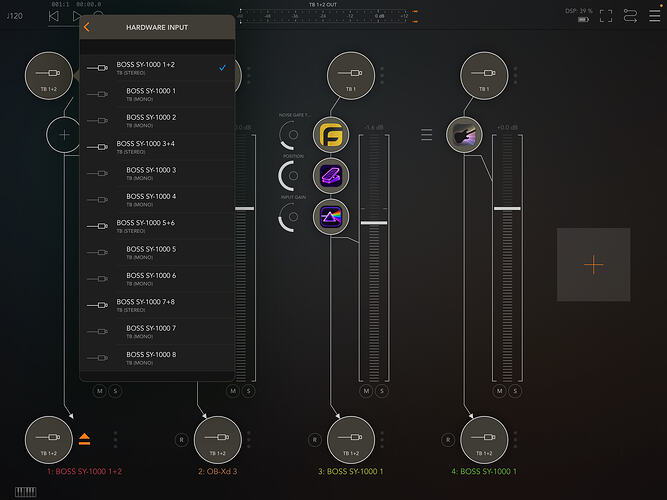Open channel 2 TB 1+2 output node

(218, 440)
